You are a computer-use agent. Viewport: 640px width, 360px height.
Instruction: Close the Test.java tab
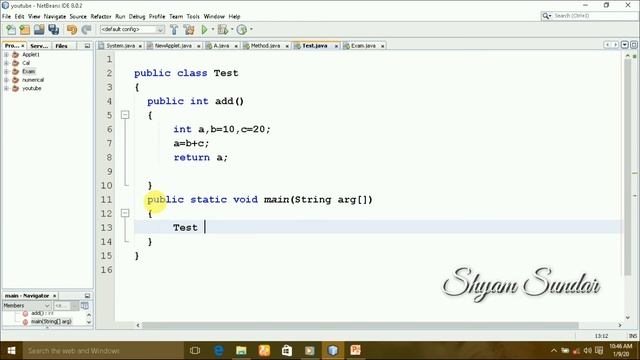point(336,46)
